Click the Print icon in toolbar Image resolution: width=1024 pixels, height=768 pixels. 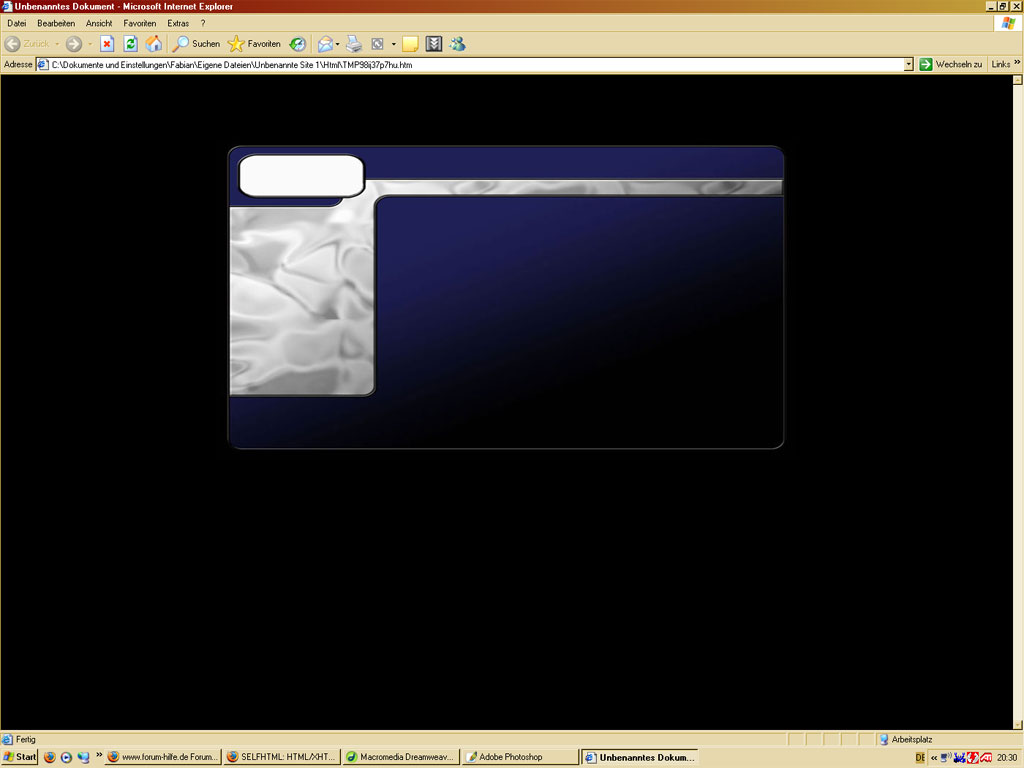[354, 44]
